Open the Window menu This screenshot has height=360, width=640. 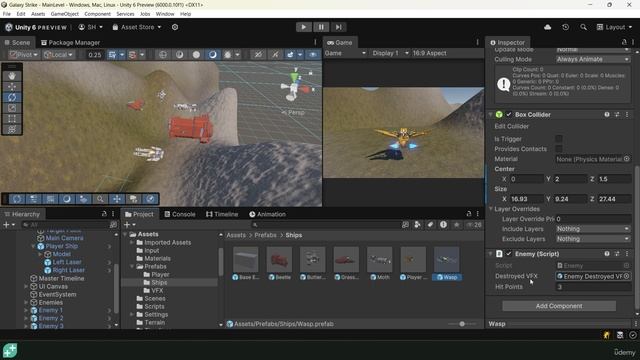click(165, 14)
